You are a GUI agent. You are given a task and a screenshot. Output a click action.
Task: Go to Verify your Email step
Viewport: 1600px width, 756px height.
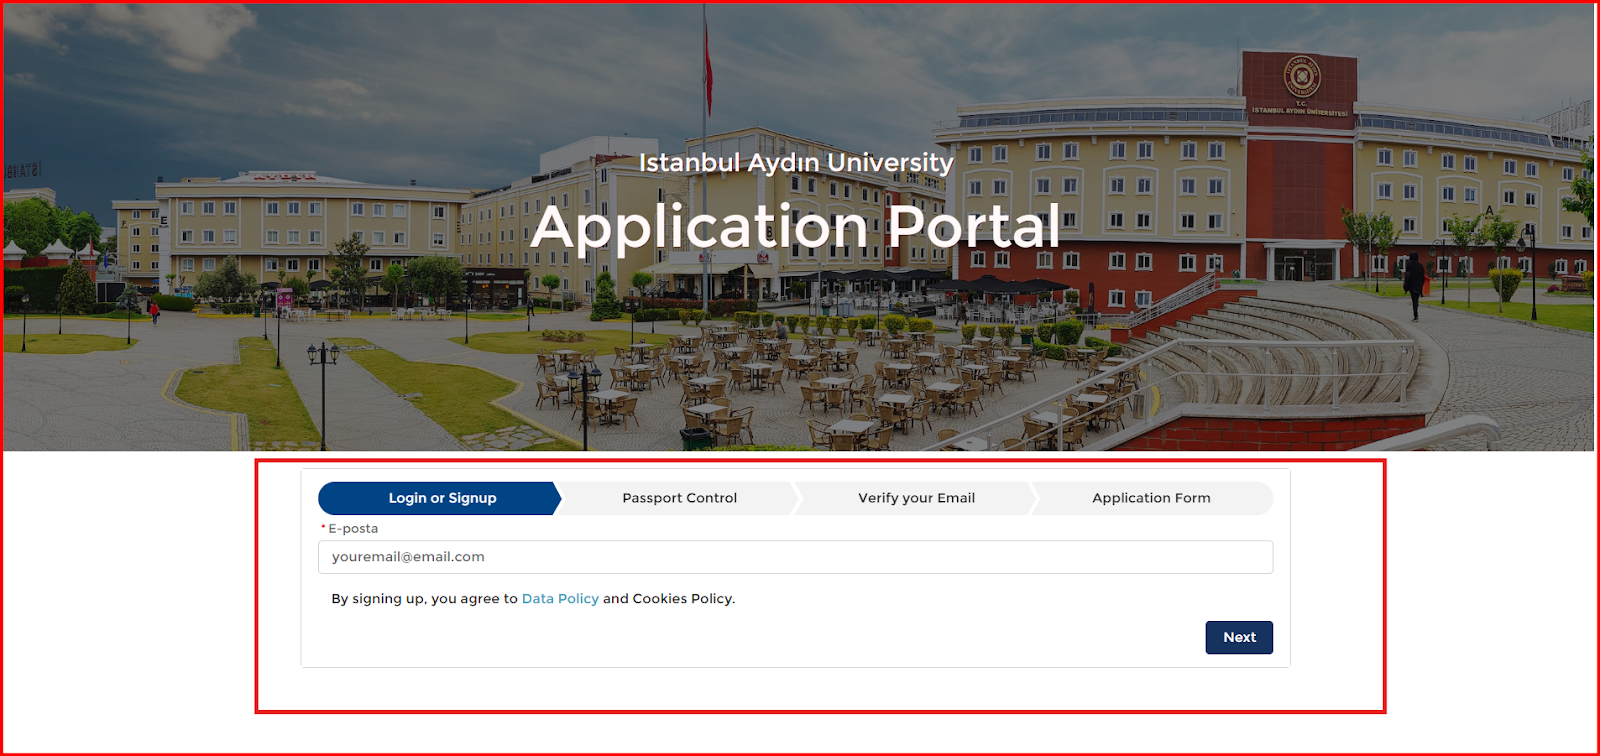(916, 498)
